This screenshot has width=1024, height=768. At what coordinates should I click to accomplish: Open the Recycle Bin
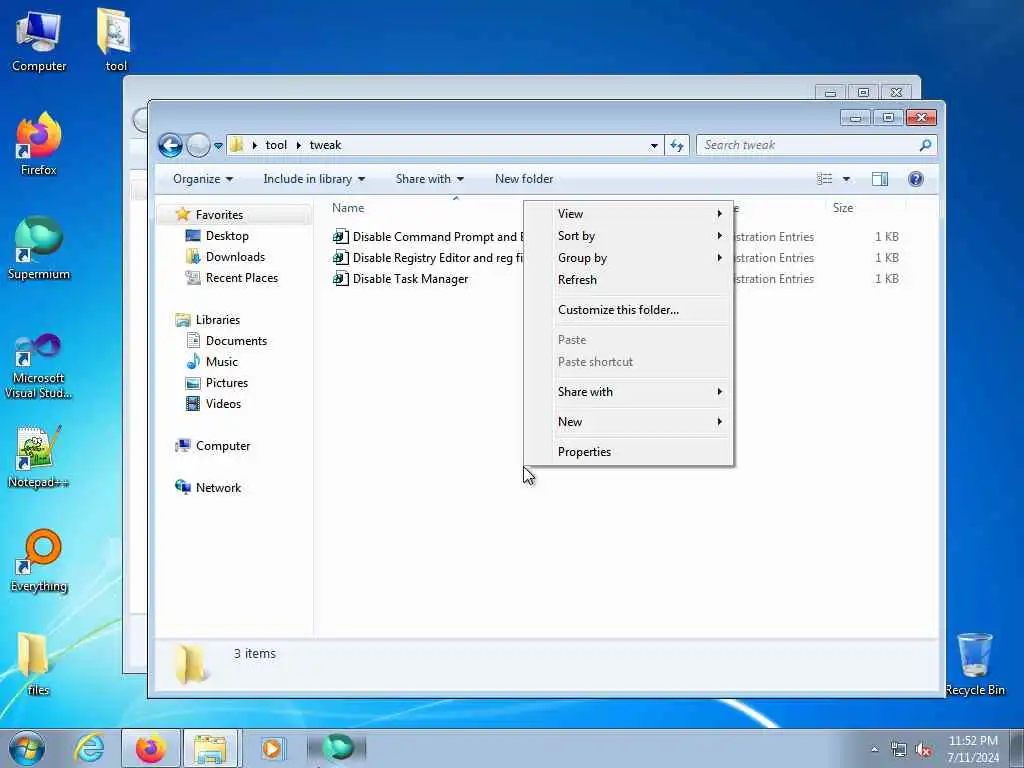974,664
